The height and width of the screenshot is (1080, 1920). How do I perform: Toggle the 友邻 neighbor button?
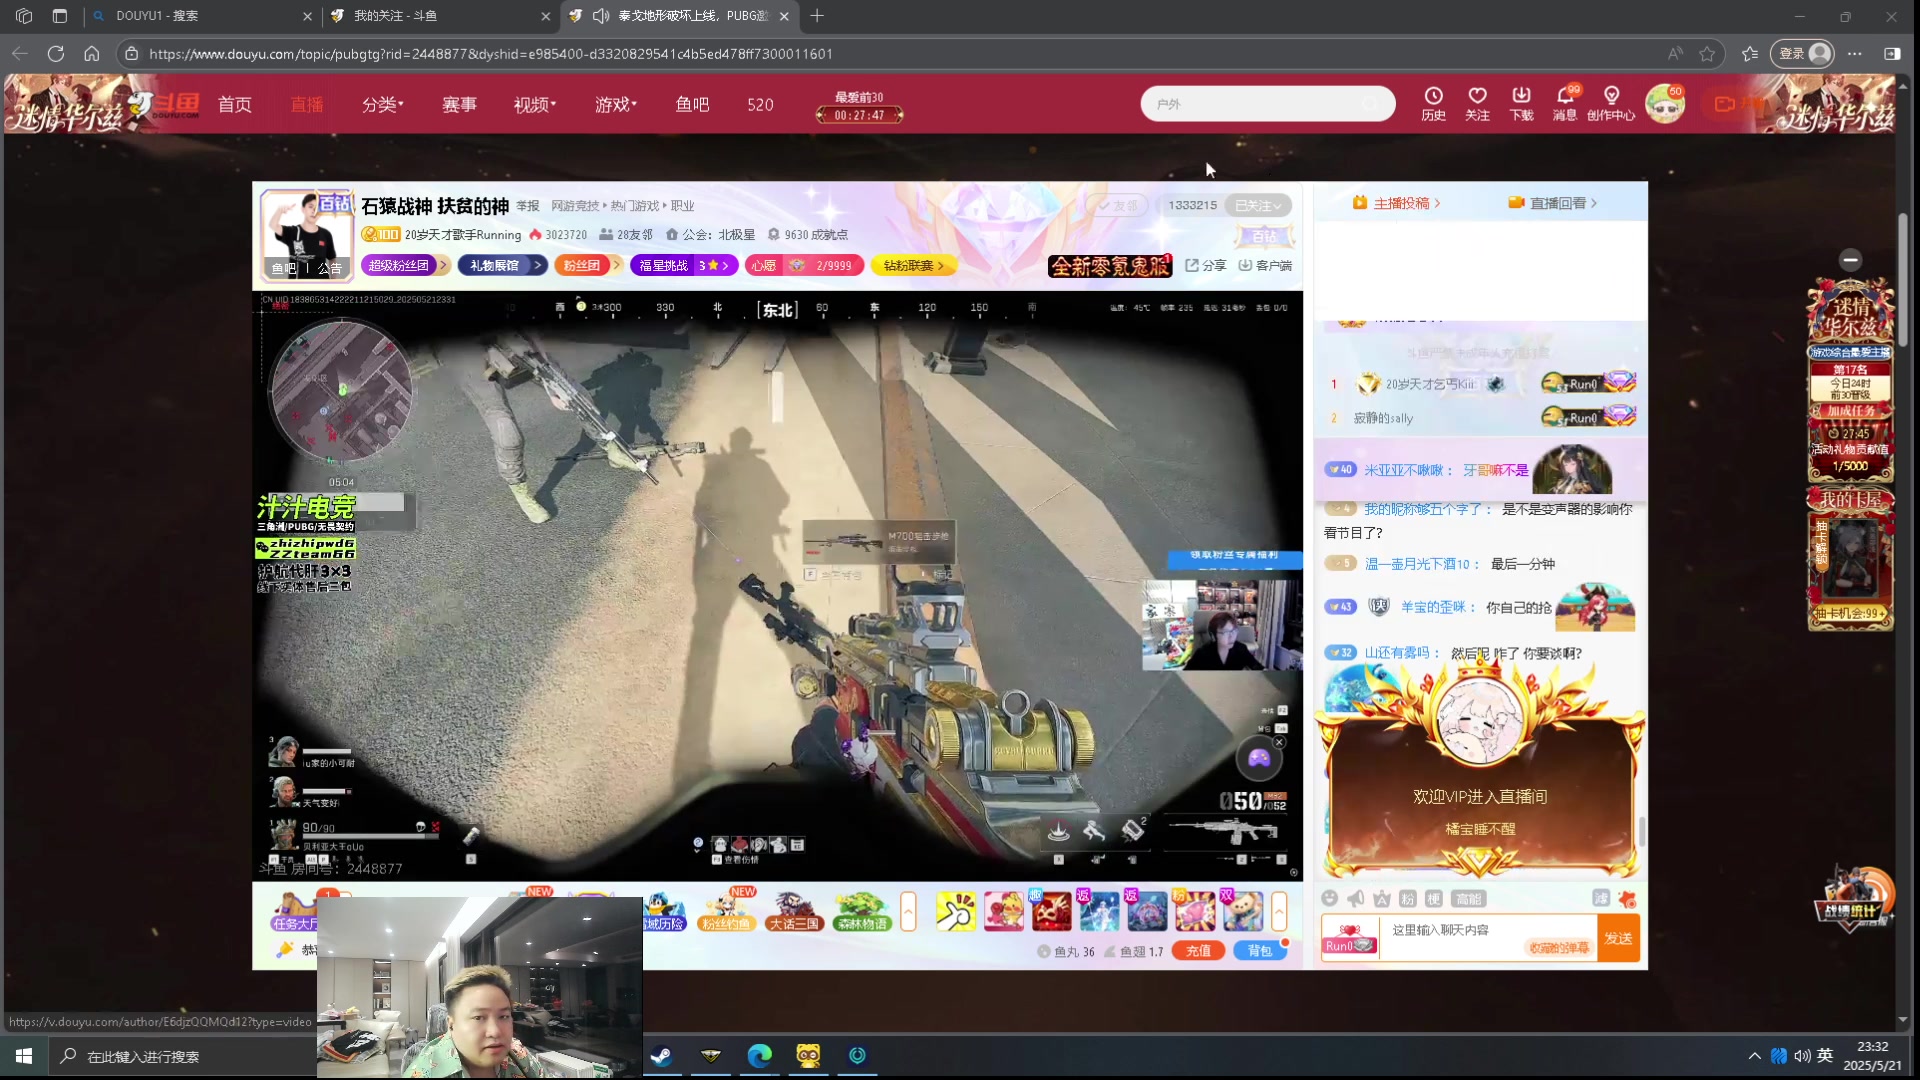[x=1115, y=205]
